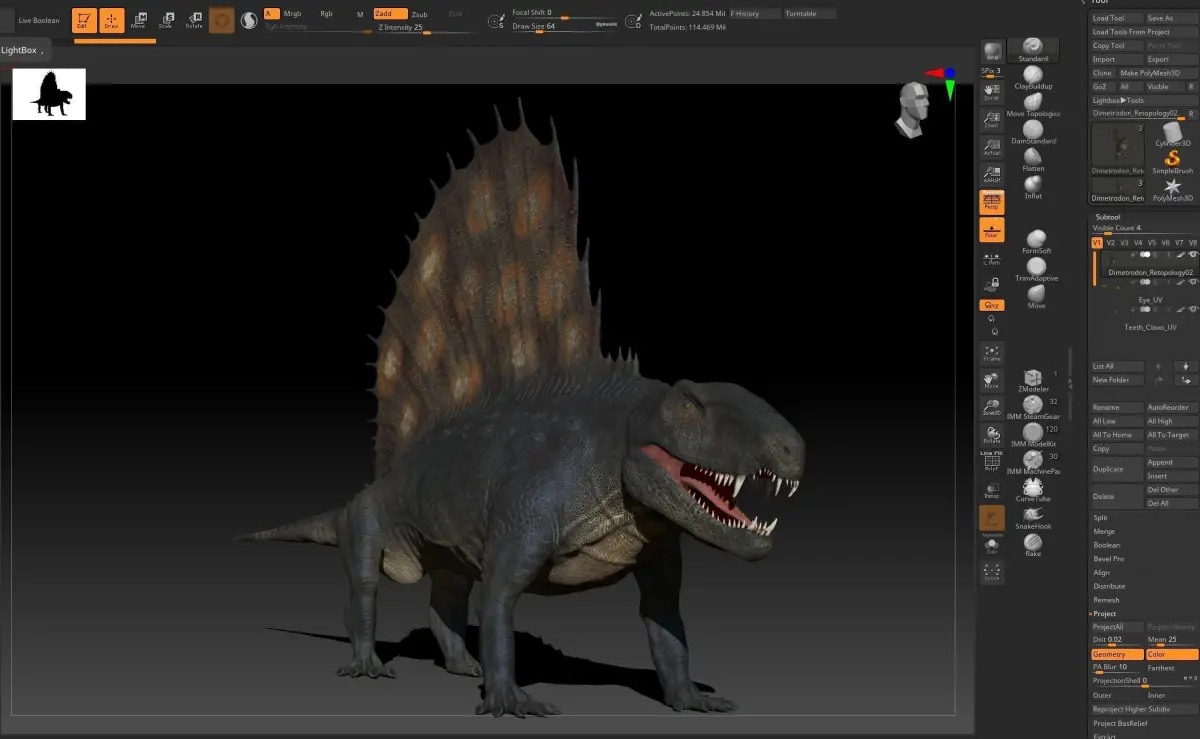The image size is (1200, 739).
Task: Select the TrimAdaptive brush
Action: [1036, 271]
